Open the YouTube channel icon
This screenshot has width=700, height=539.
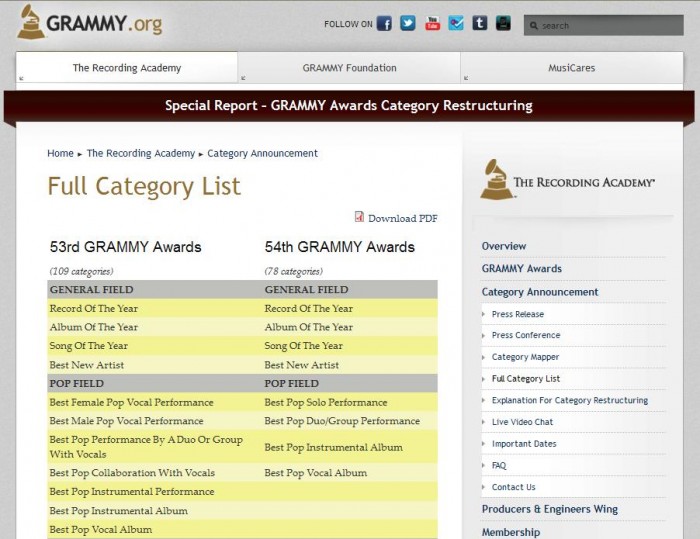432,23
